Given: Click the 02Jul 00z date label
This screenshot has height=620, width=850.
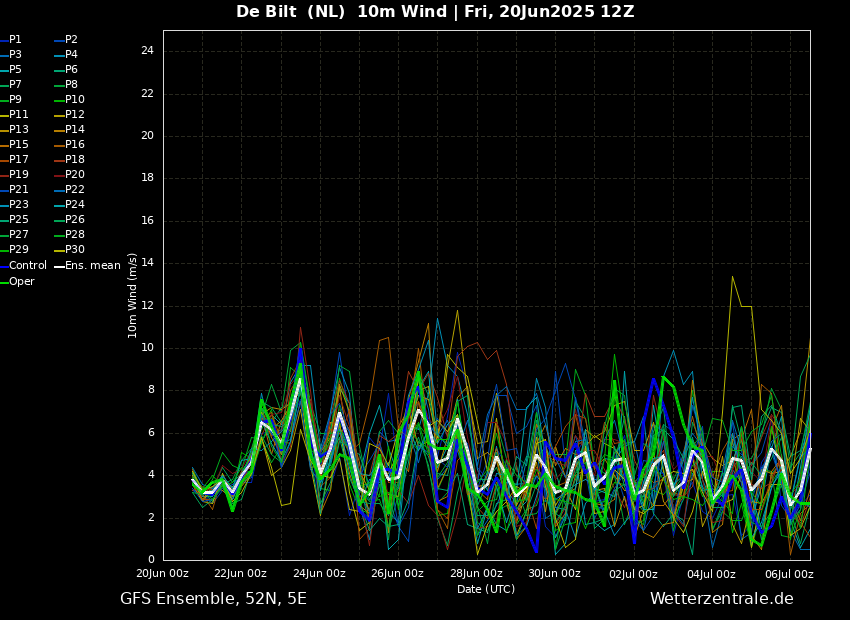Looking at the screenshot, I should (633, 574).
